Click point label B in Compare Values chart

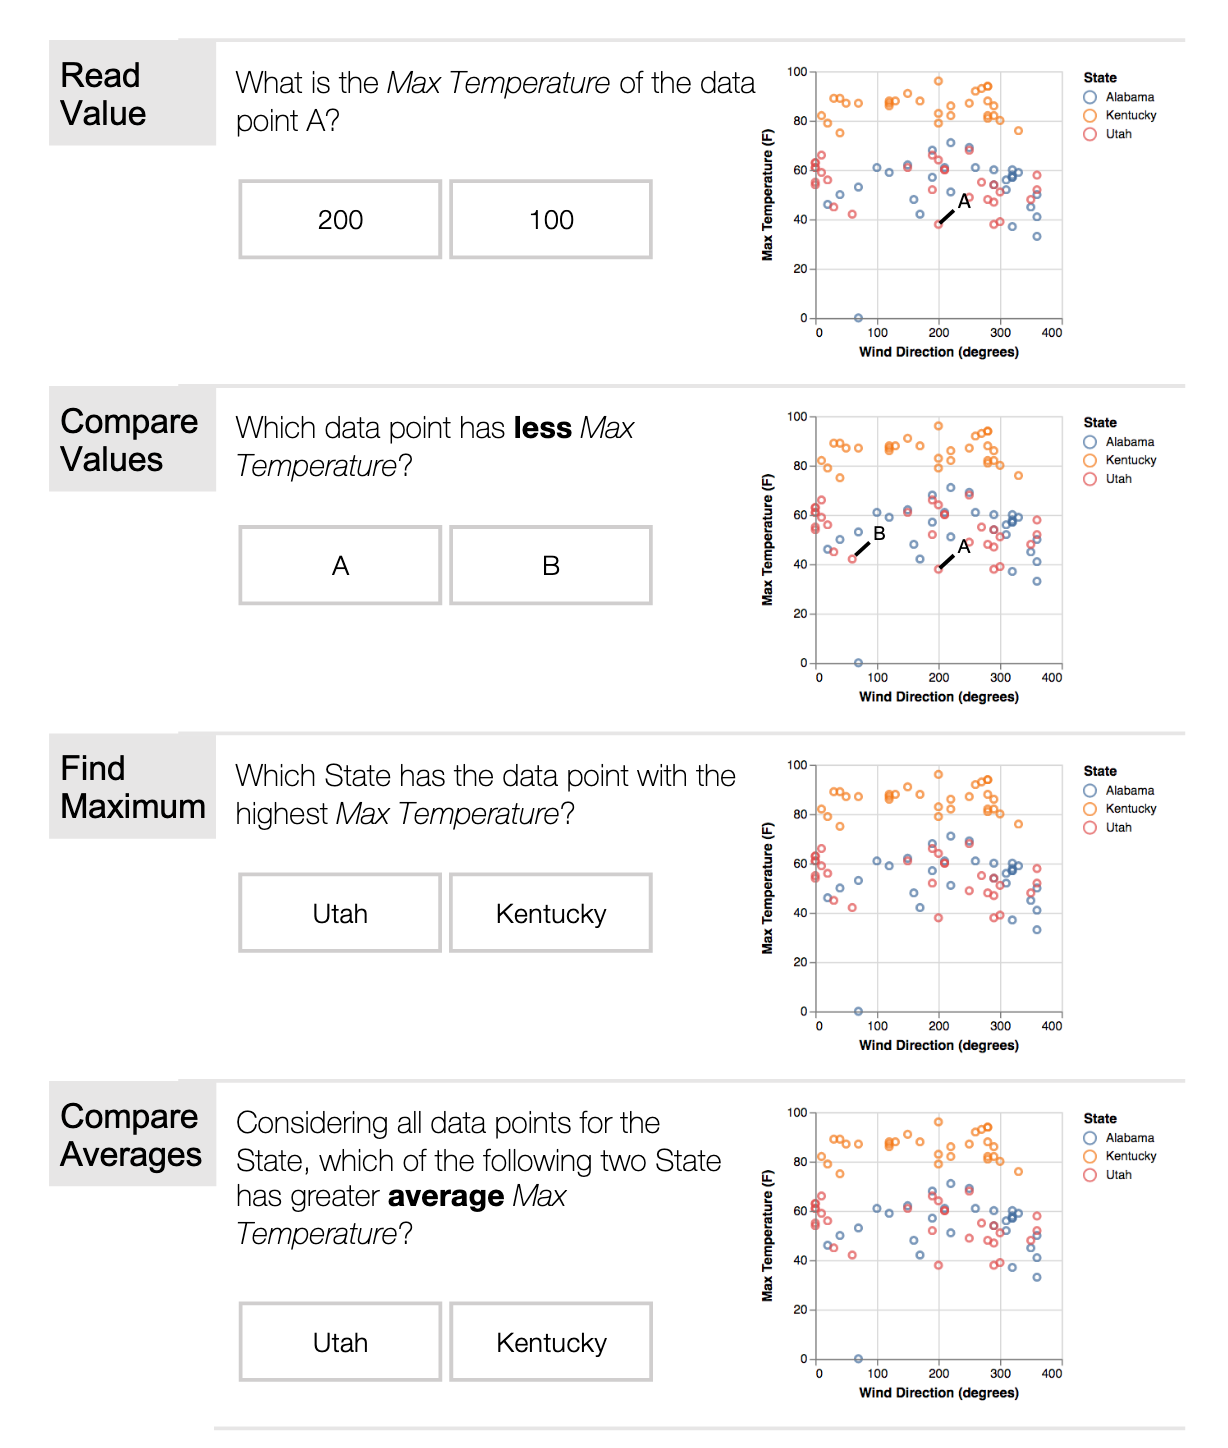[x=879, y=534]
